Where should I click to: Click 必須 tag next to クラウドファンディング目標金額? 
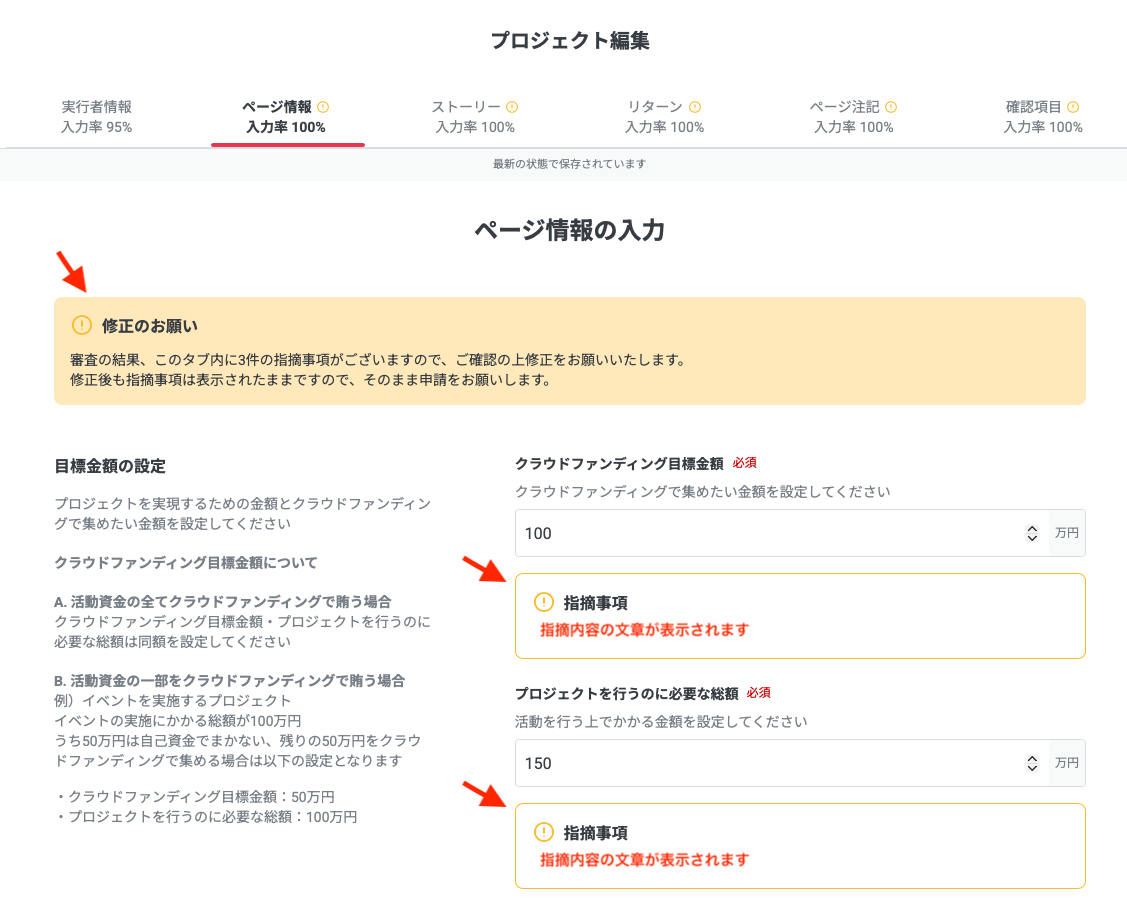745,463
